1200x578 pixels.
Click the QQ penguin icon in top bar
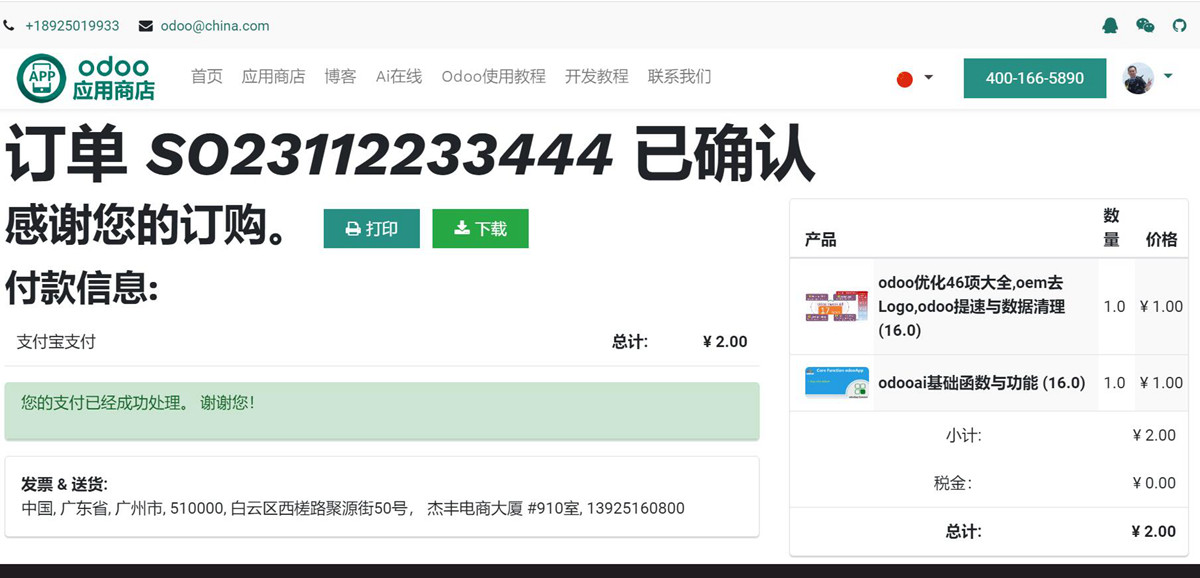(1110, 26)
